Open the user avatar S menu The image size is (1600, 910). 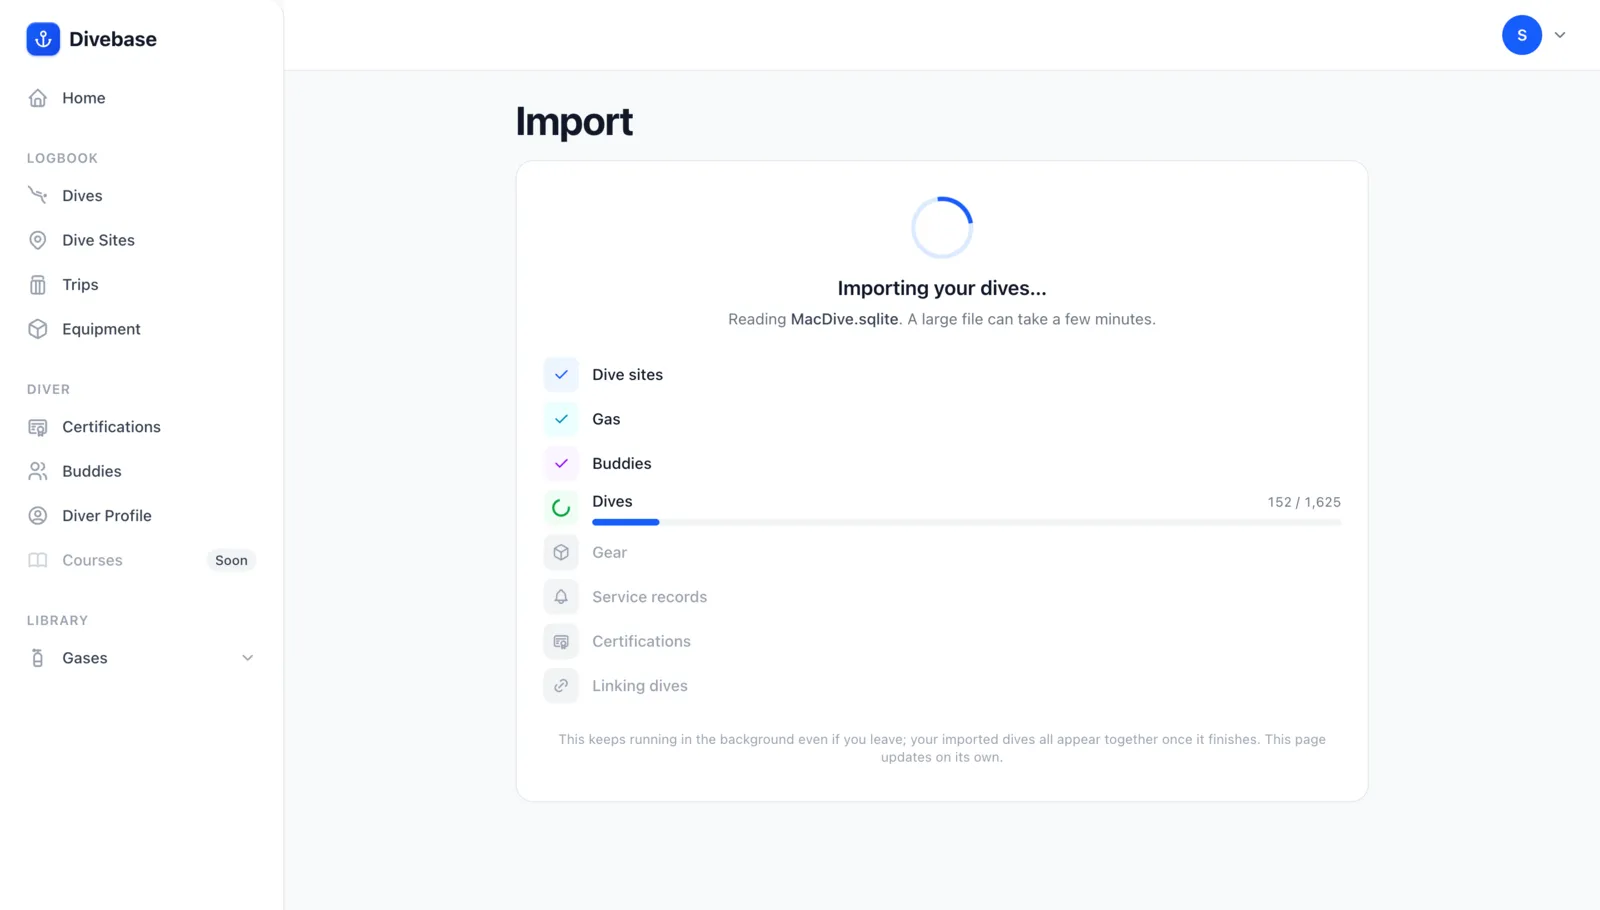click(1522, 35)
